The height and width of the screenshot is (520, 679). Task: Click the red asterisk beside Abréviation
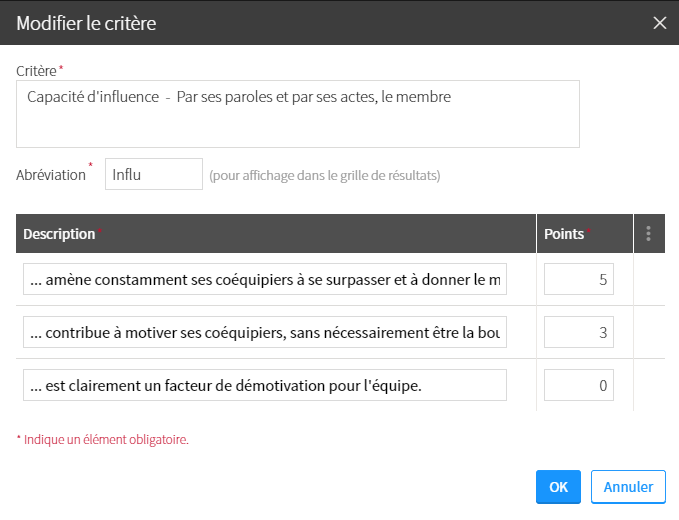91,165
